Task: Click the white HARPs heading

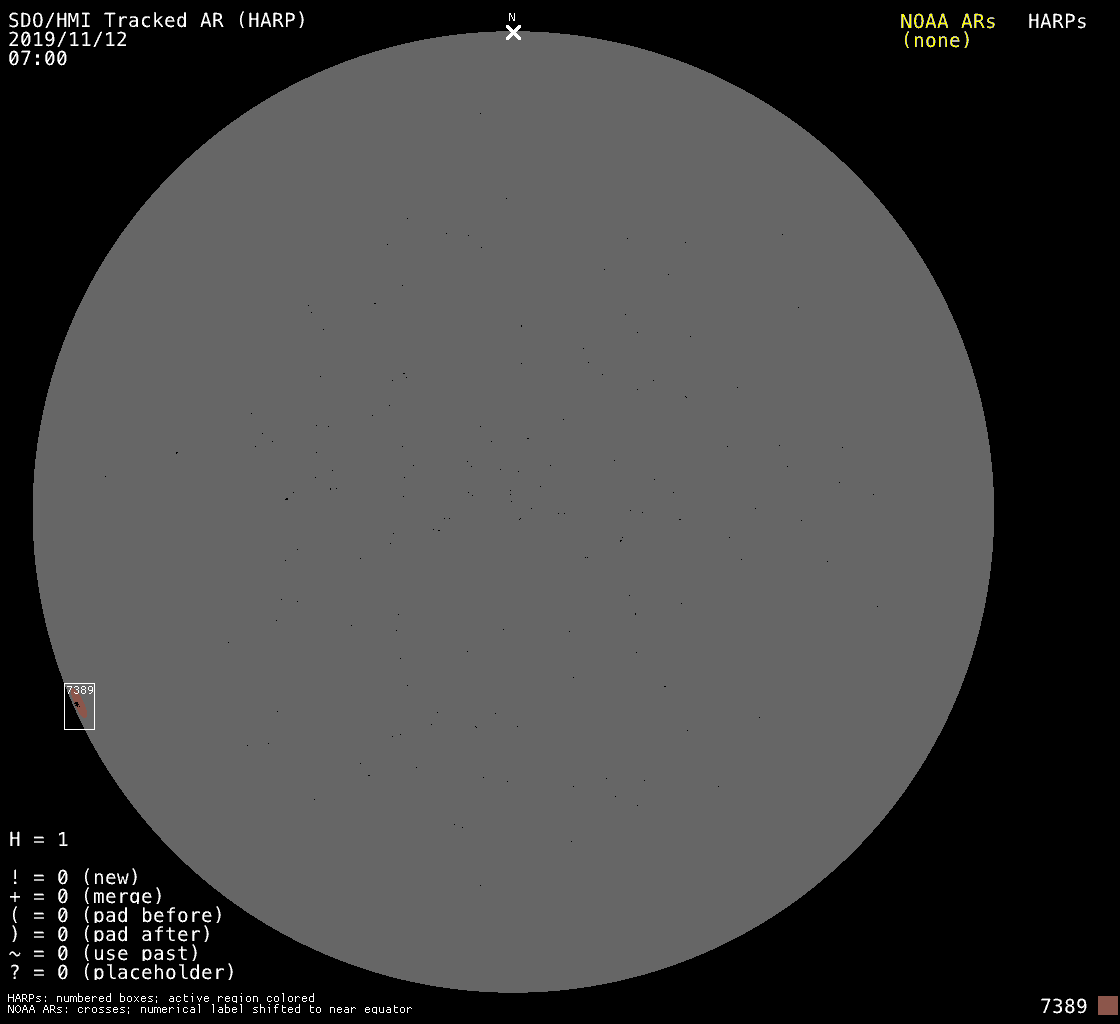Action: [1057, 22]
